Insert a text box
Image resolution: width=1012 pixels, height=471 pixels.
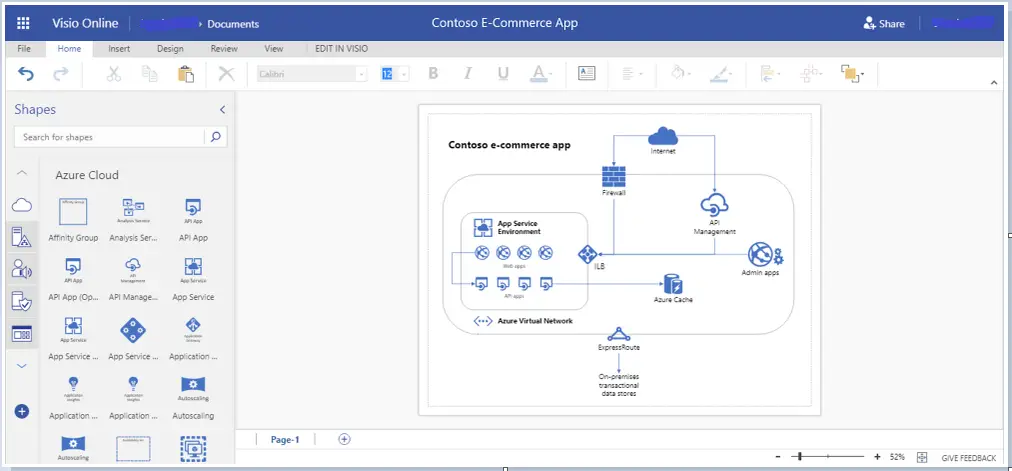coord(587,74)
